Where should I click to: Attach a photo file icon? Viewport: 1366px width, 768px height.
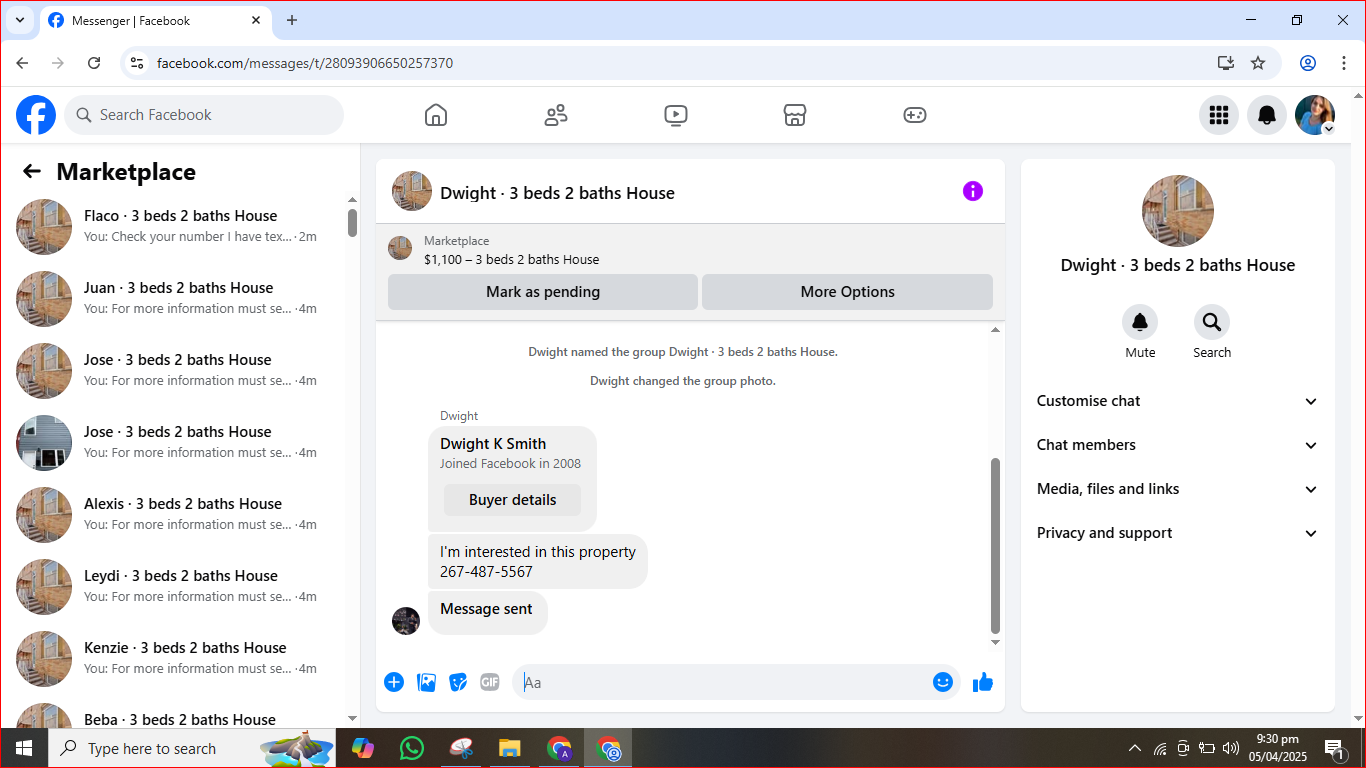click(x=426, y=682)
